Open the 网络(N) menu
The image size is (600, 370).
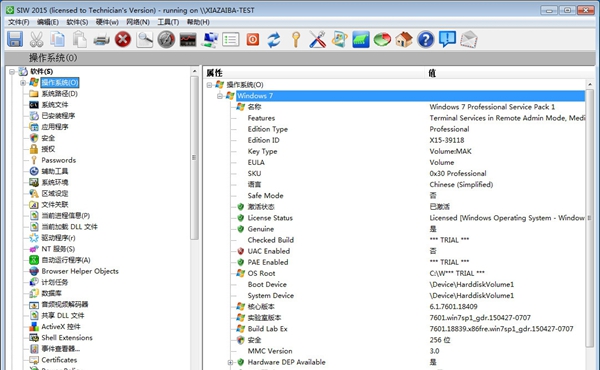(x=138, y=22)
